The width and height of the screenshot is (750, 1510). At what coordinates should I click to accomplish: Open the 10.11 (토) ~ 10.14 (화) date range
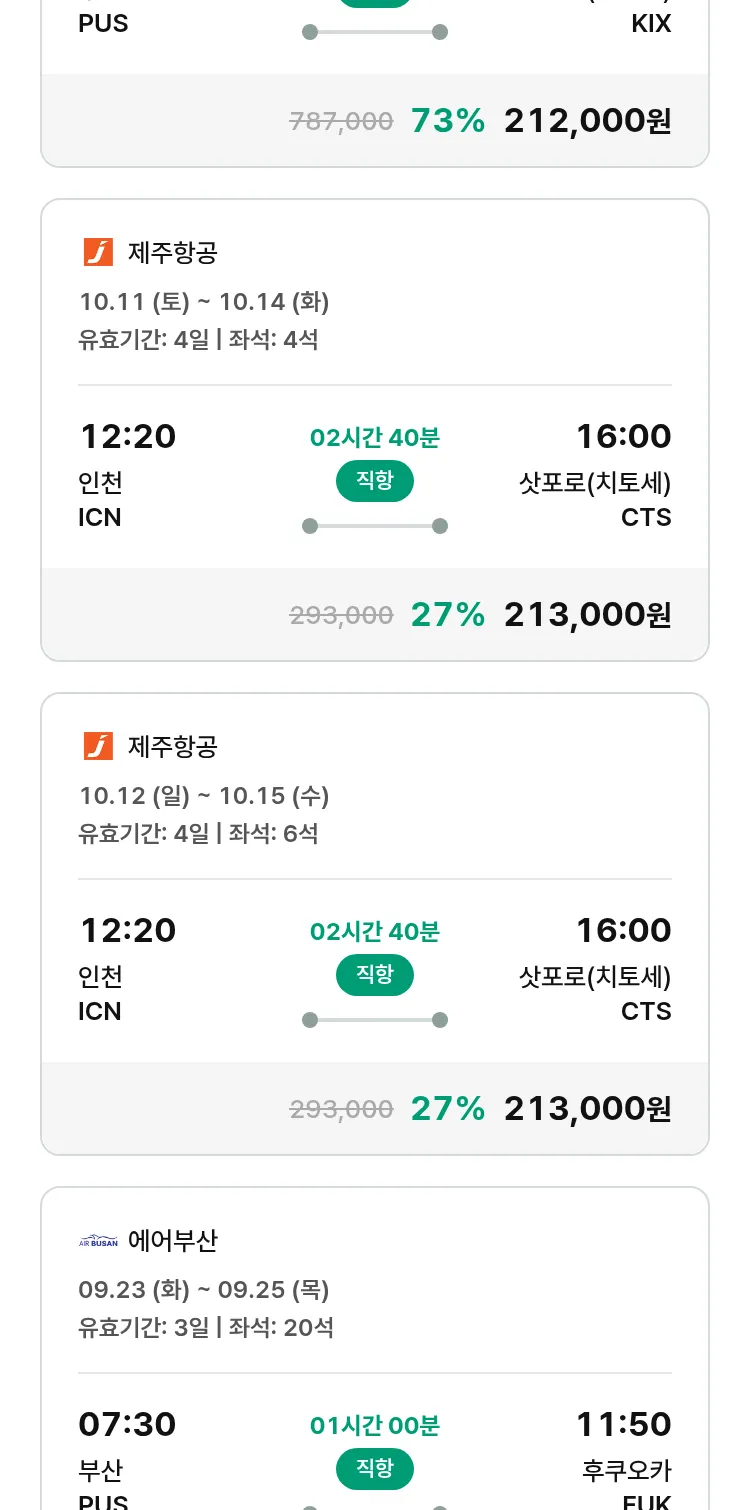(x=204, y=301)
